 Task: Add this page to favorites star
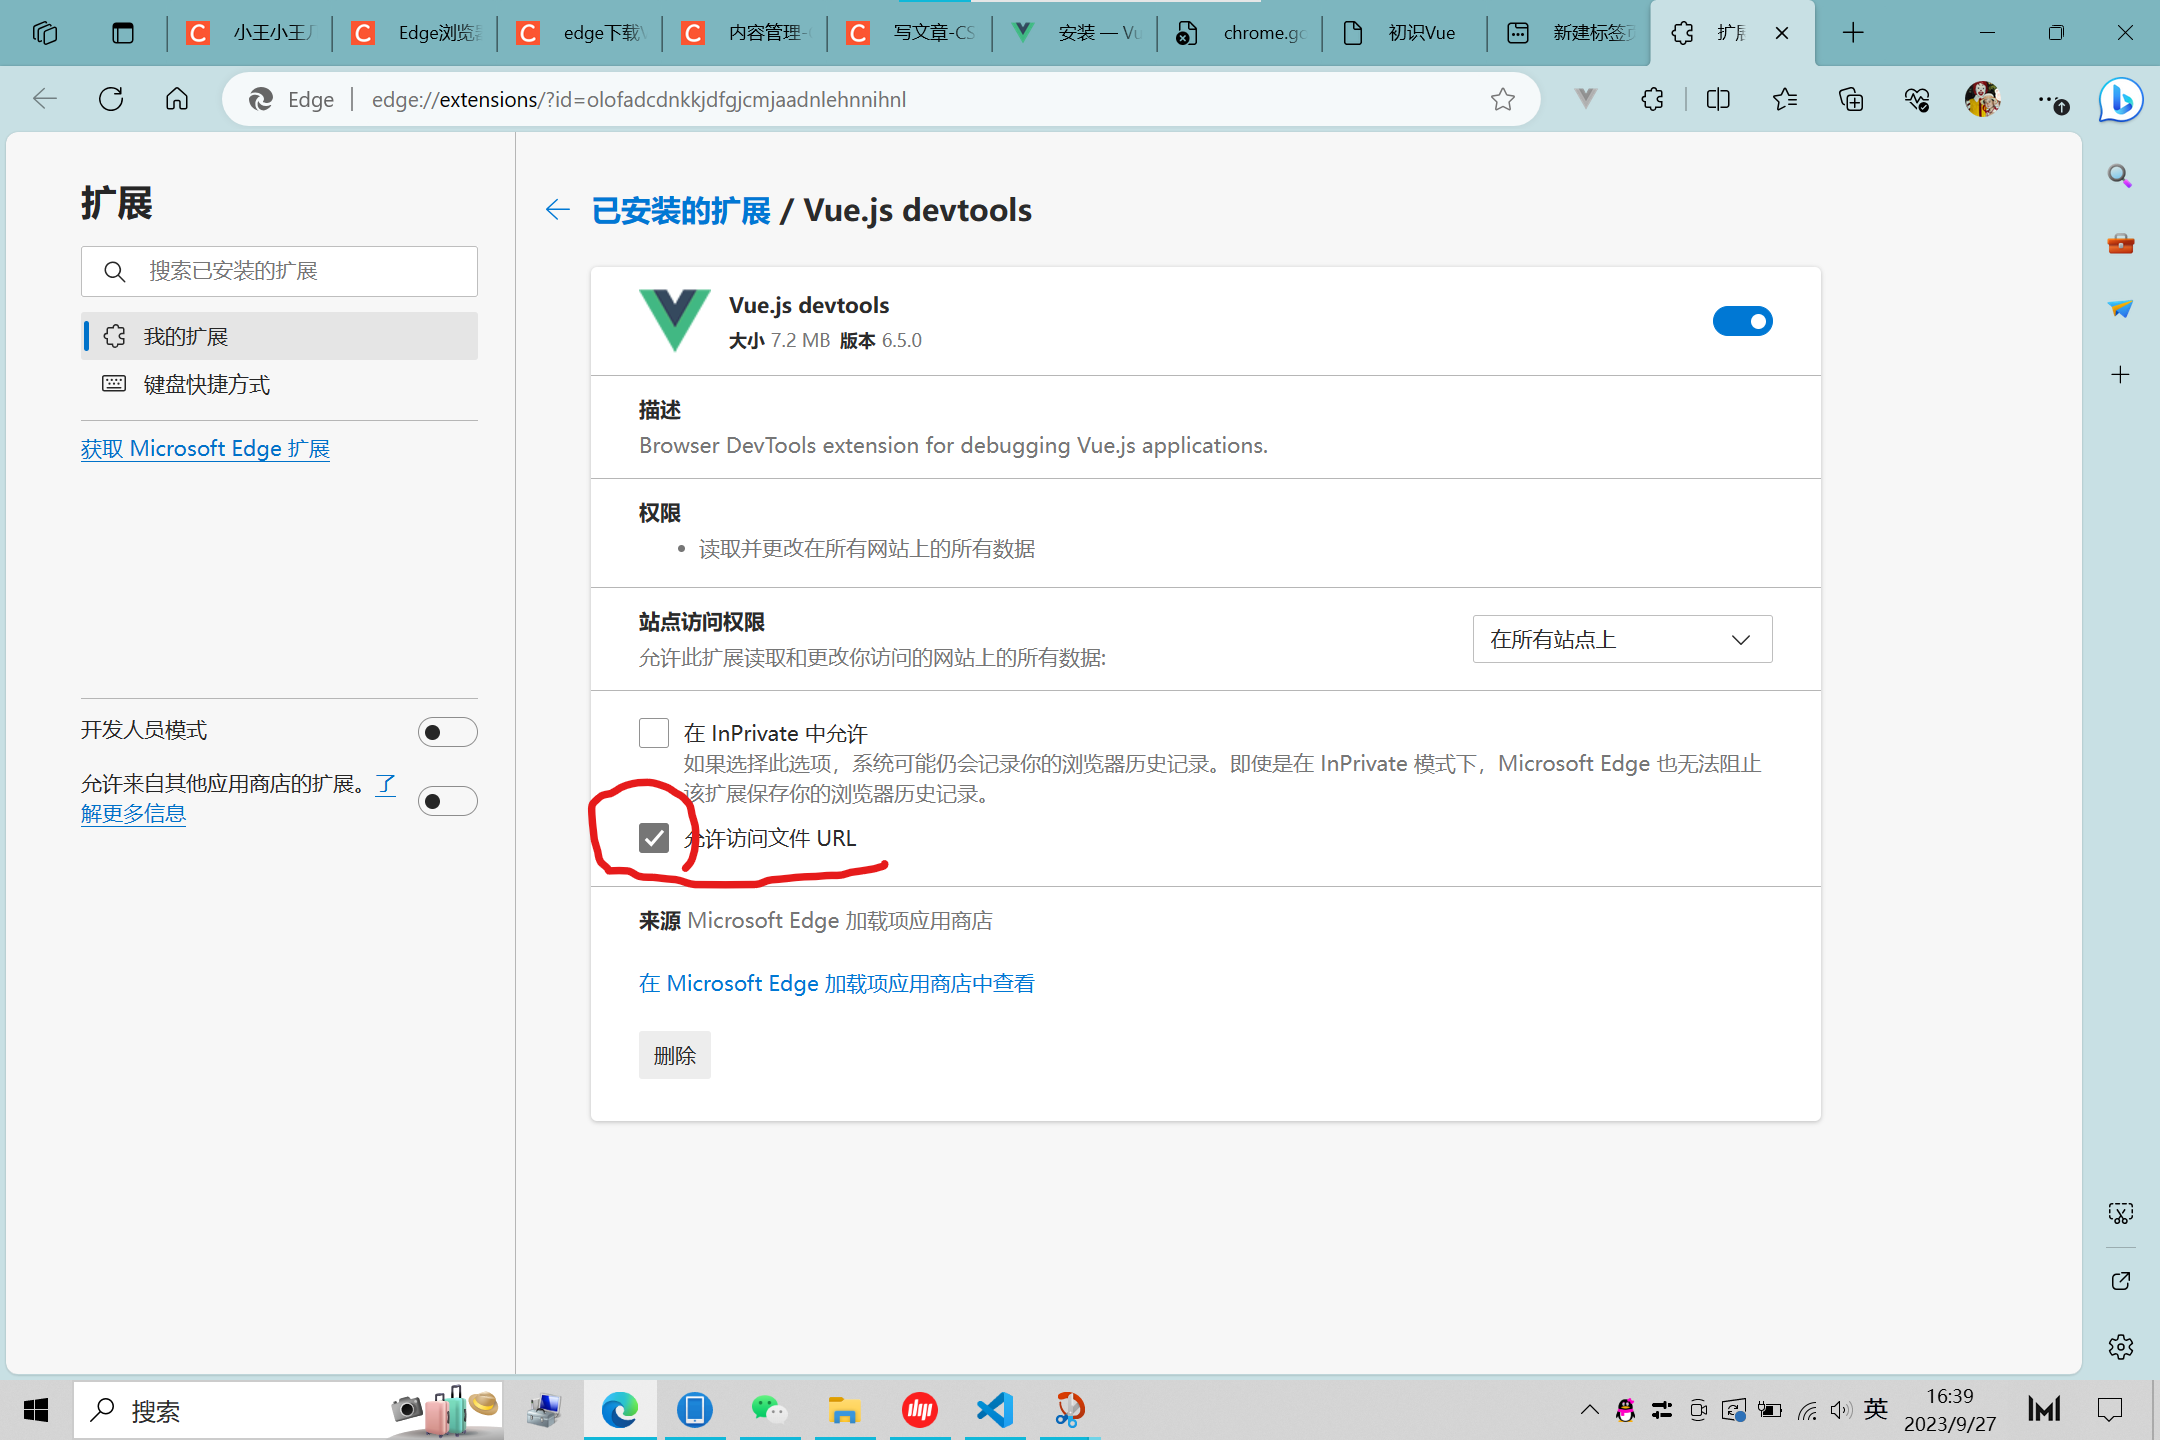pos(1502,99)
